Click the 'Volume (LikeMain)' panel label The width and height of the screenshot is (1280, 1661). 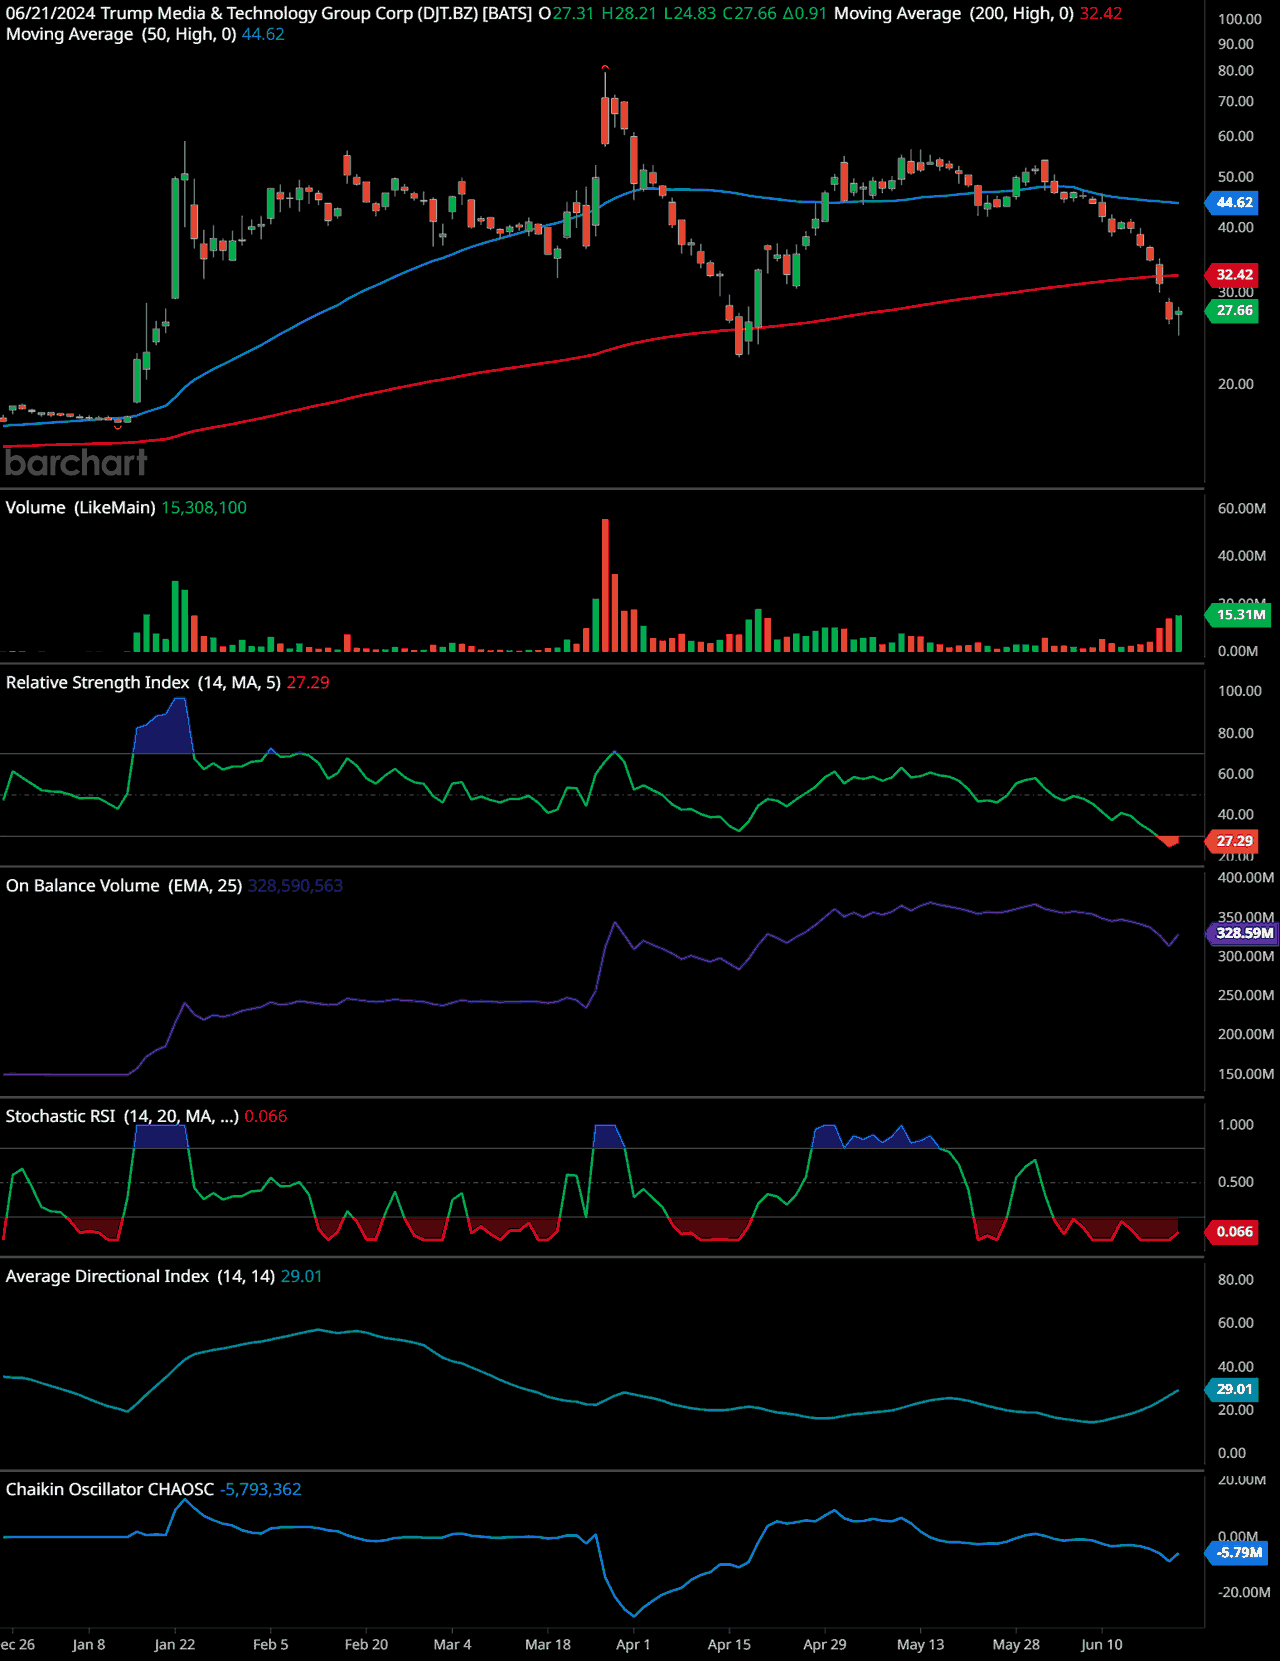coord(80,507)
